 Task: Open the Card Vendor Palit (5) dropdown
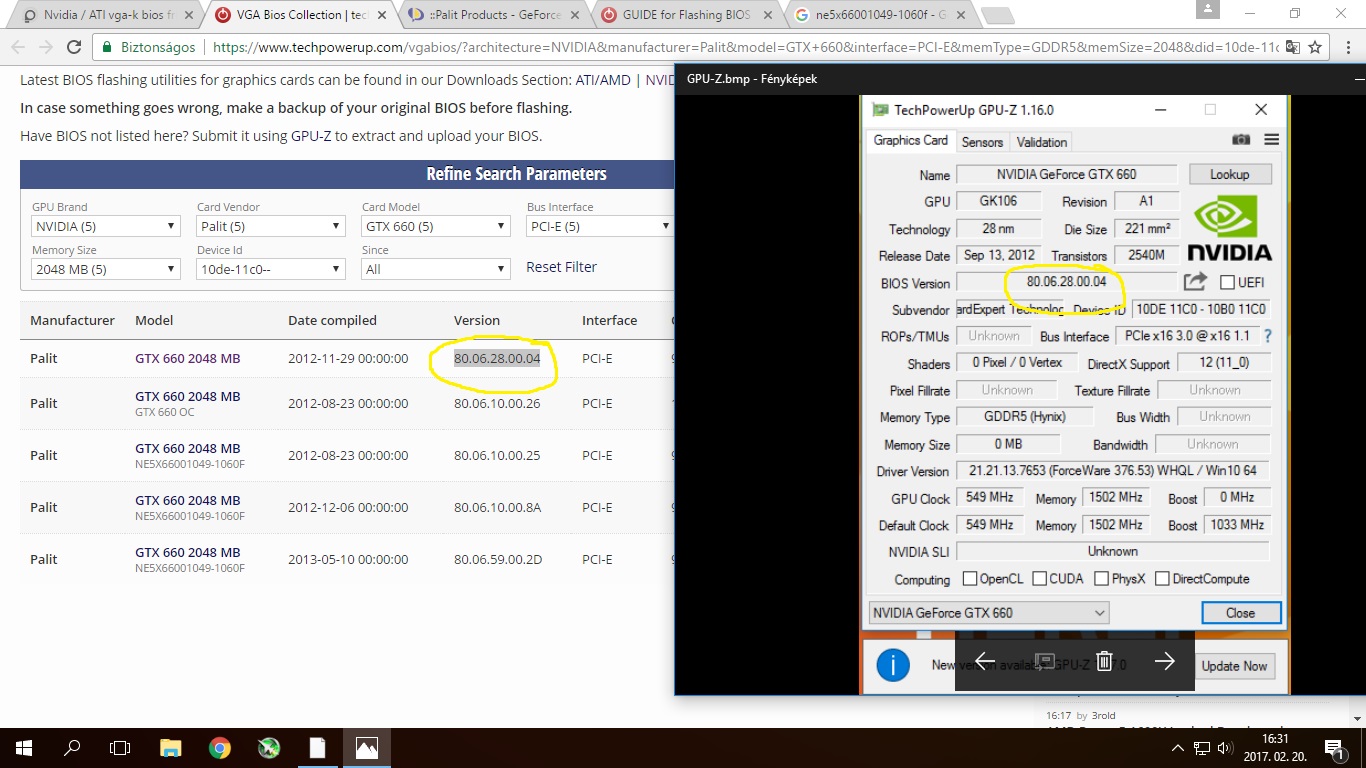271,226
